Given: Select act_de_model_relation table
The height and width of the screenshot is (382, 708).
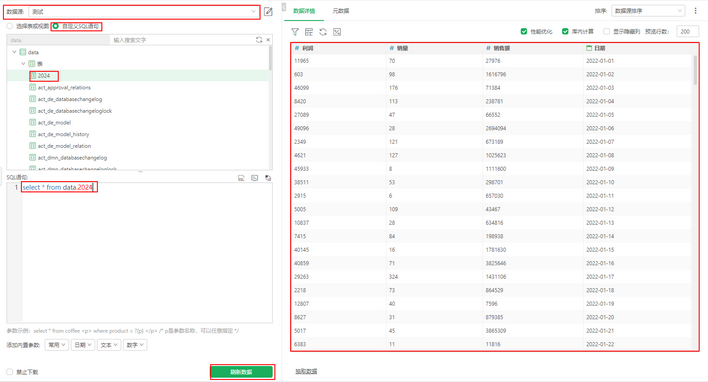Looking at the screenshot, I should click(x=65, y=146).
